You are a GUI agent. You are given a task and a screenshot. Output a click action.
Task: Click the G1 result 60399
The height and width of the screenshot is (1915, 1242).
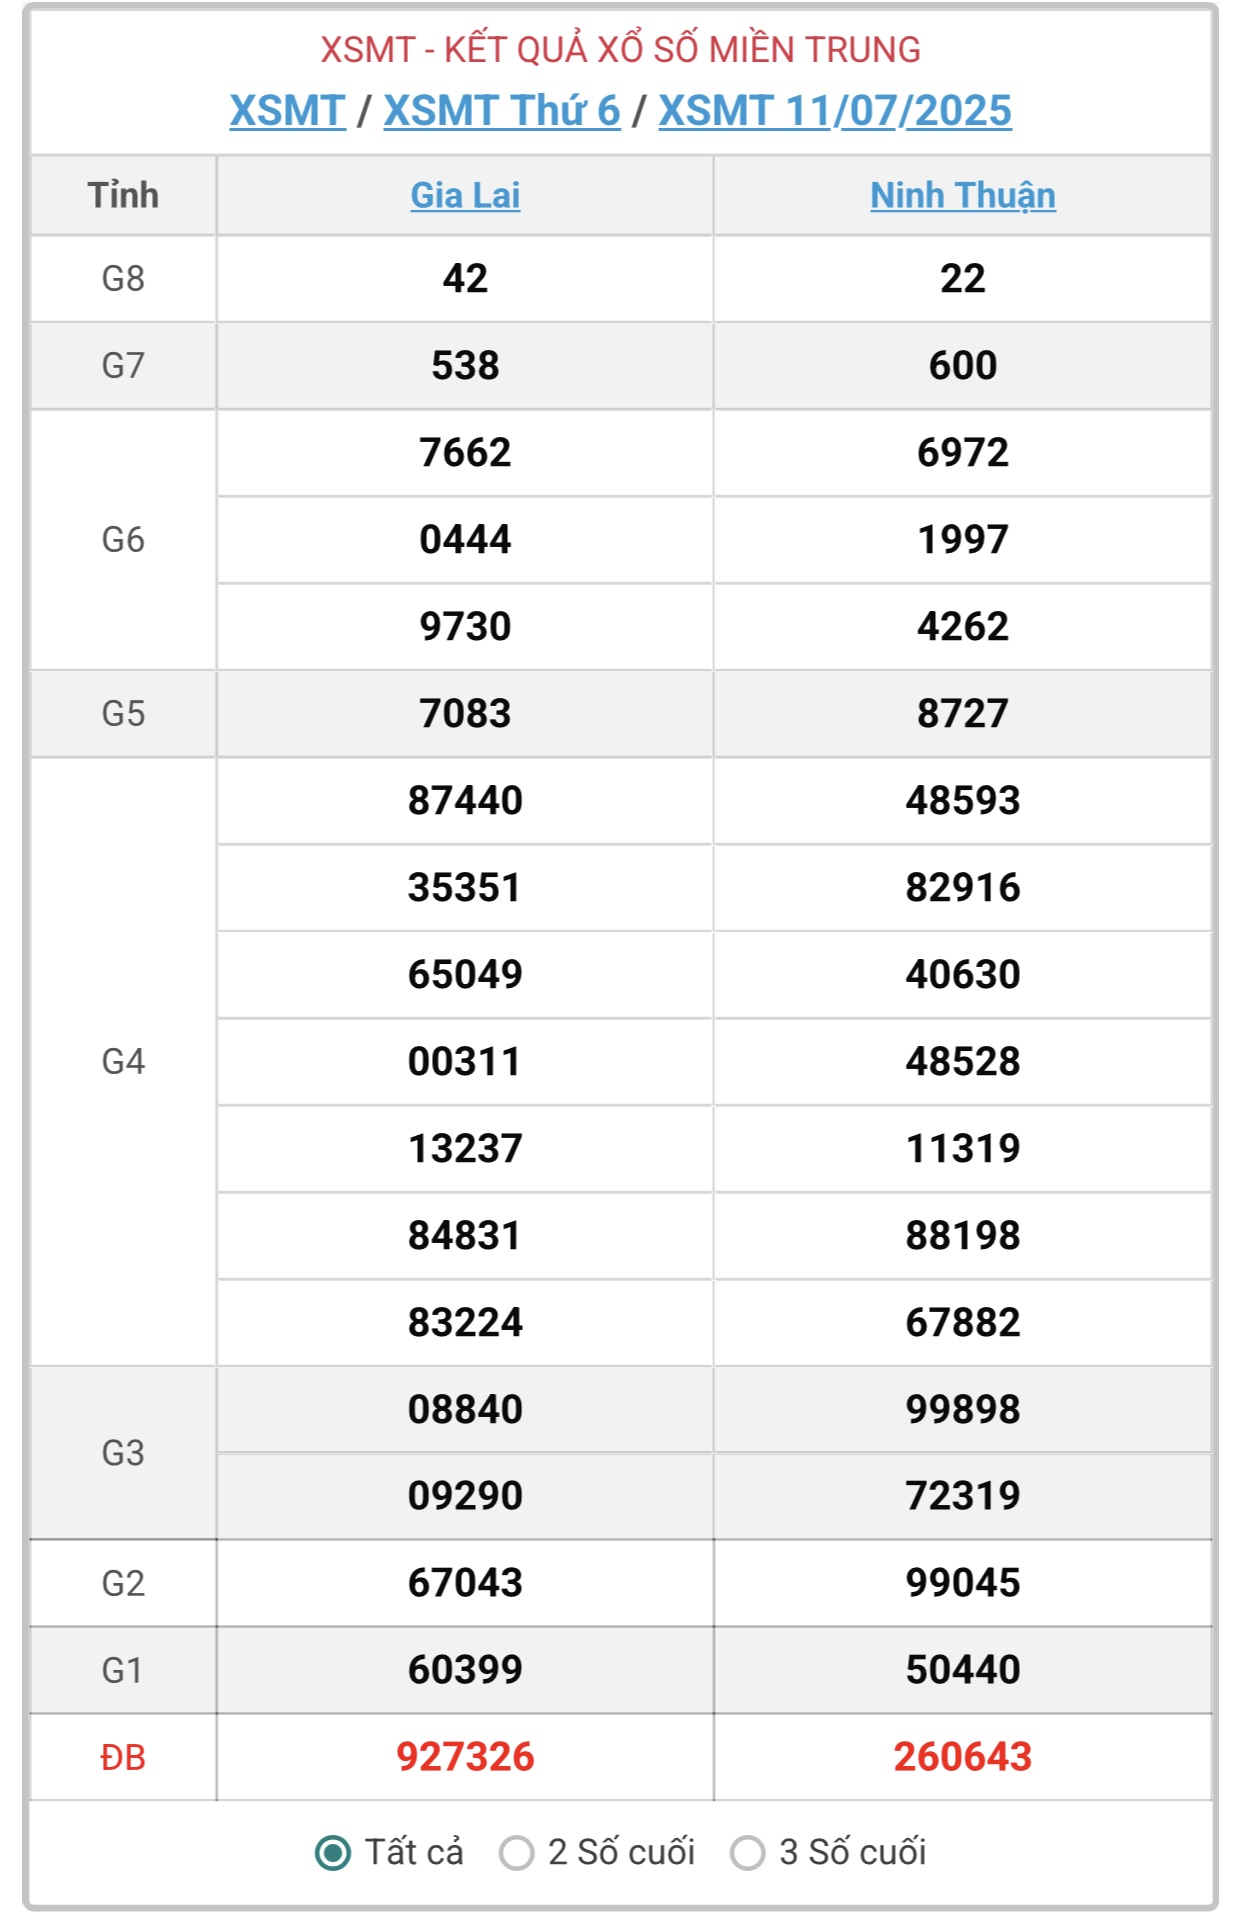pyautogui.click(x=465, y=1670)
